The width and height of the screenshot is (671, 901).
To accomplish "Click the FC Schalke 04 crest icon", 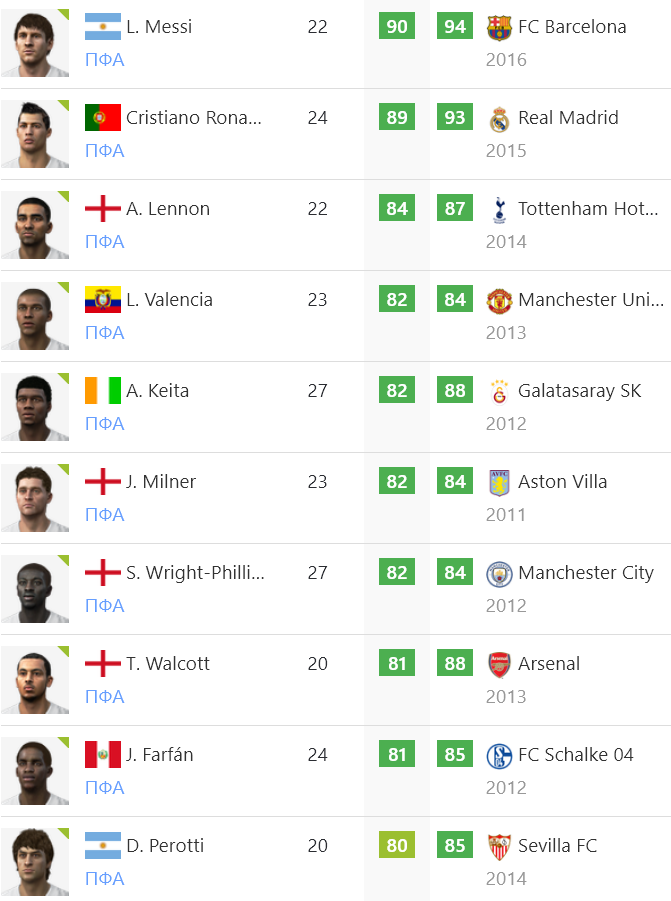I will point(499,755).
